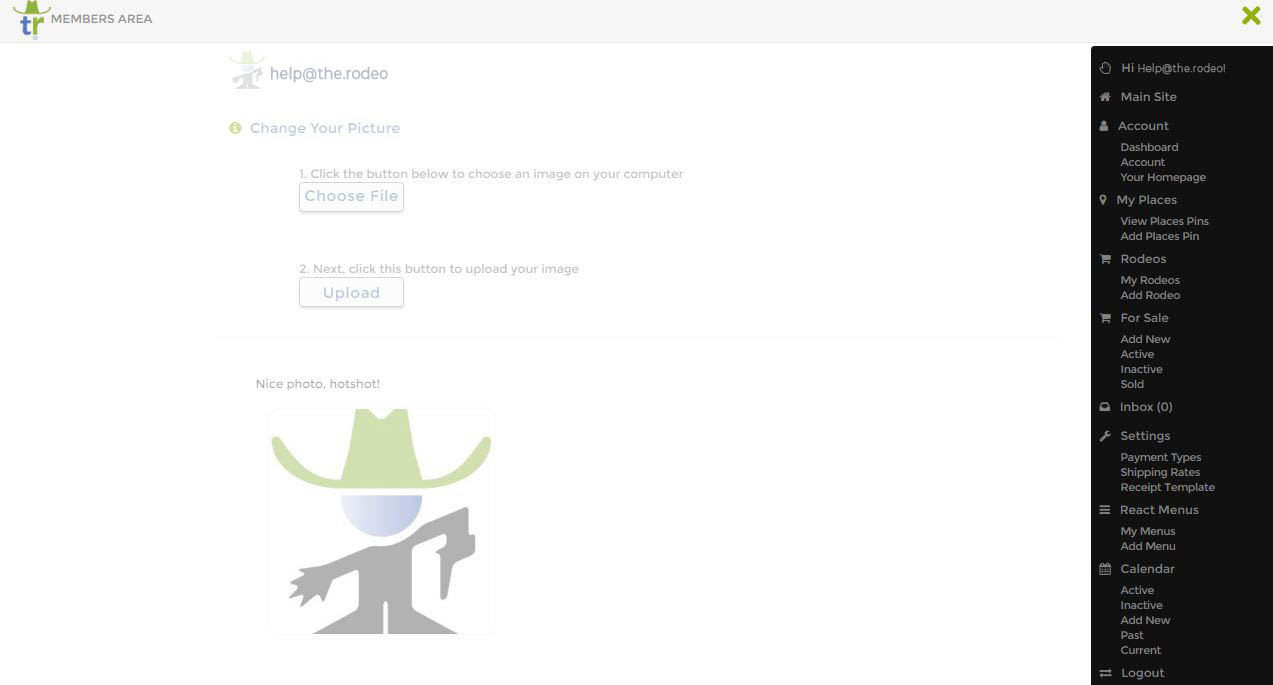
Task: Select Your Homepage in sidebar
Action: 1163,177
